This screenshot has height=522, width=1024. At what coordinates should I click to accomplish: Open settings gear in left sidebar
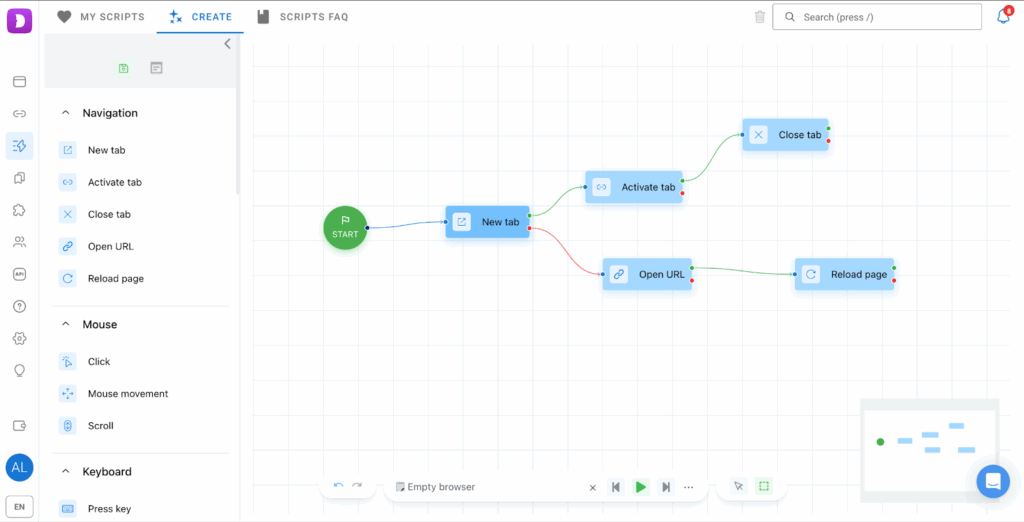[19, 338]
